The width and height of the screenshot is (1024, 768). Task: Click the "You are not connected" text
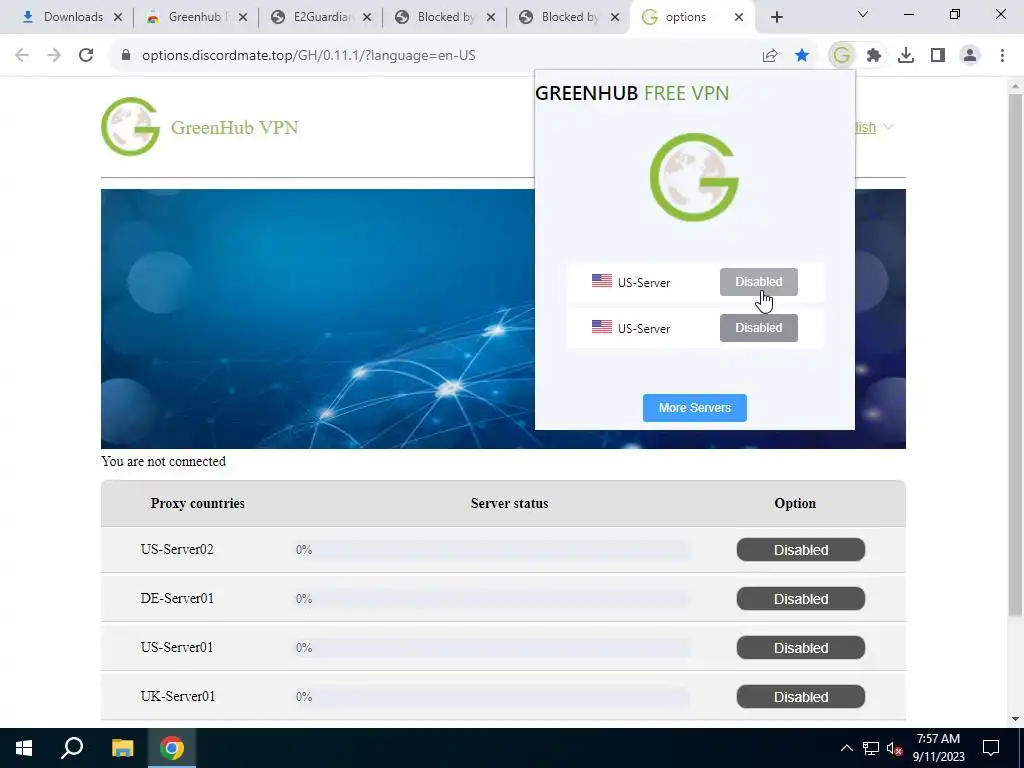pyautogui.click(x=163, y=461)
